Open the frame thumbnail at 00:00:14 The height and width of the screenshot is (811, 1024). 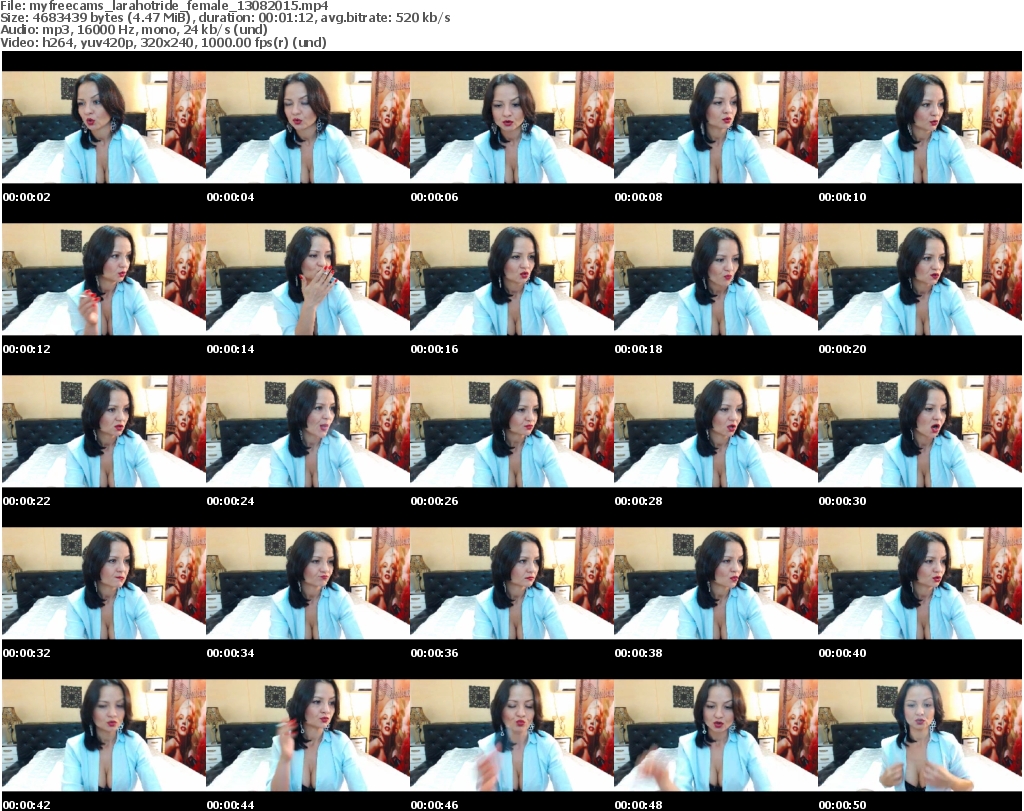point(308,279)
